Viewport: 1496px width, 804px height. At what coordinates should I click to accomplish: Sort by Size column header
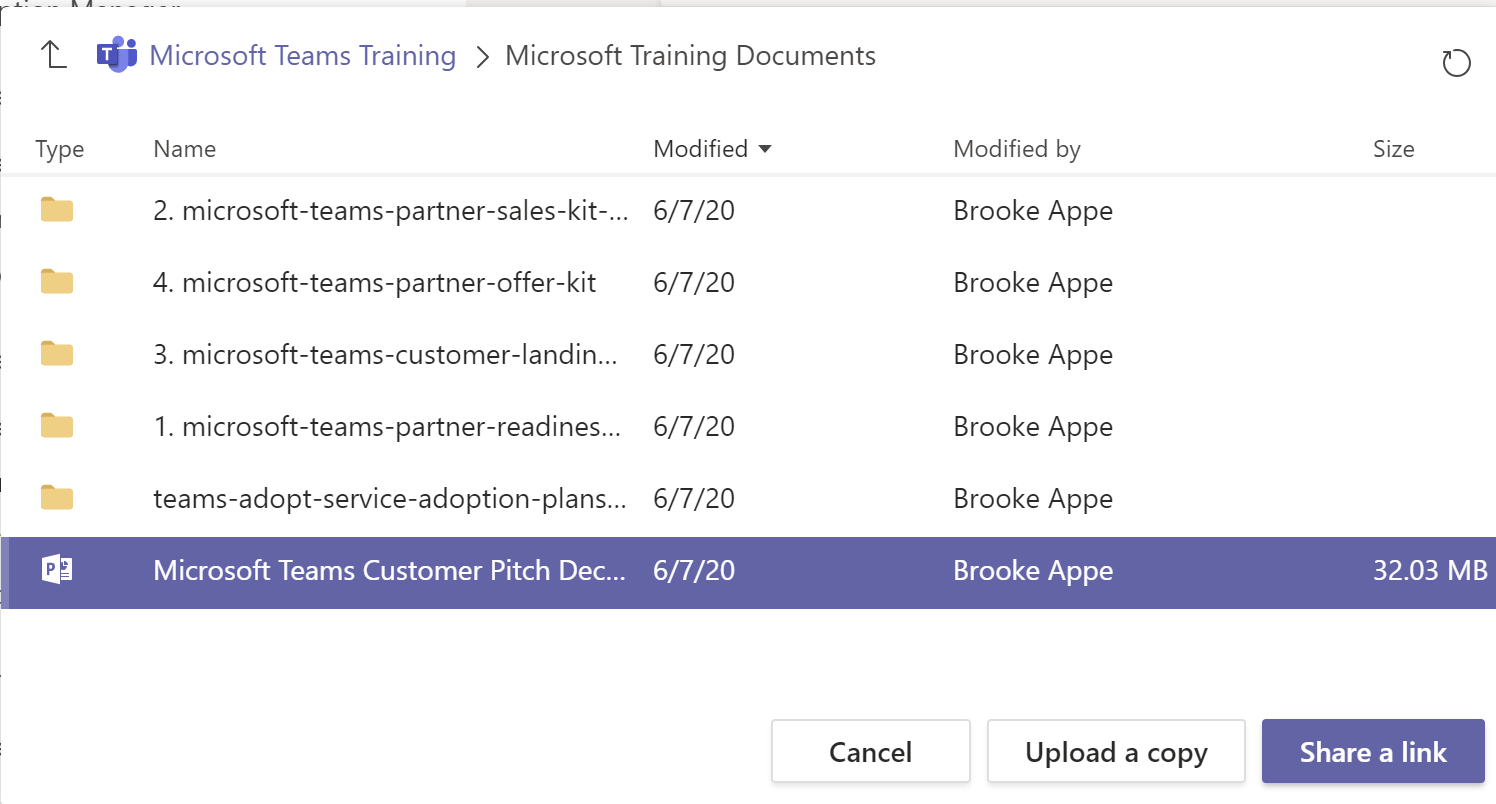pos(1393,149)
